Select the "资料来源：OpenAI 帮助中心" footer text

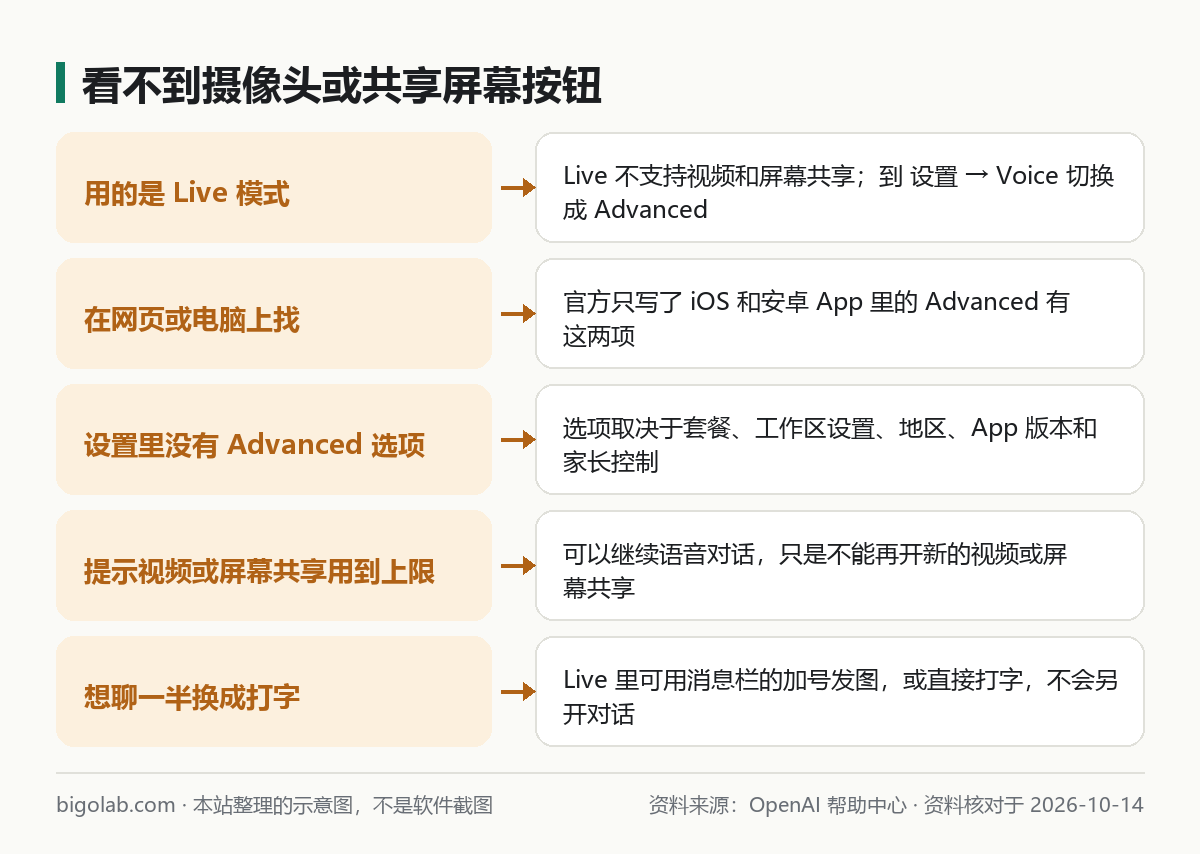coord(778,805)
